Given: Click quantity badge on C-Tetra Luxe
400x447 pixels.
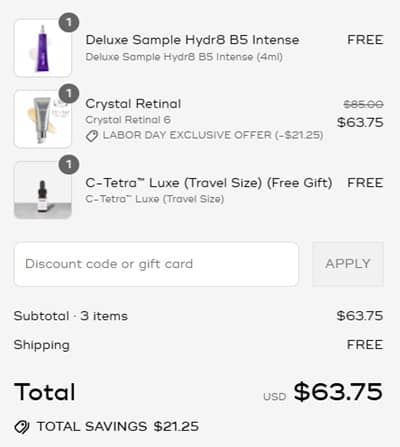Looking at the screenshot, I should point(69,165).
